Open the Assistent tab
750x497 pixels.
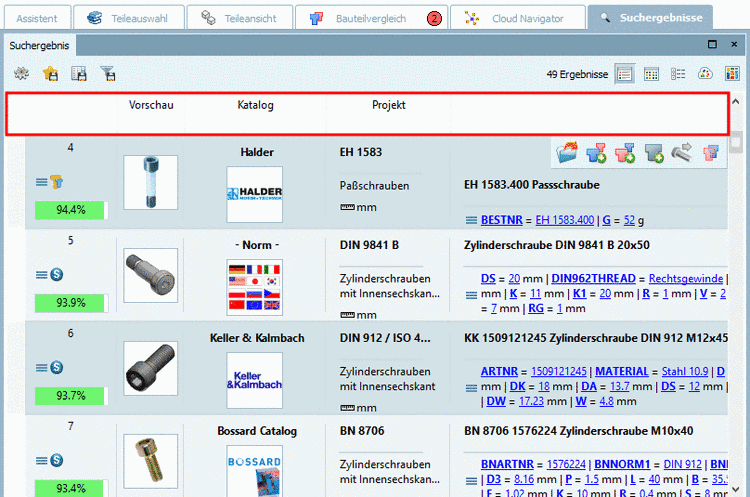click(x=37, y=18)
